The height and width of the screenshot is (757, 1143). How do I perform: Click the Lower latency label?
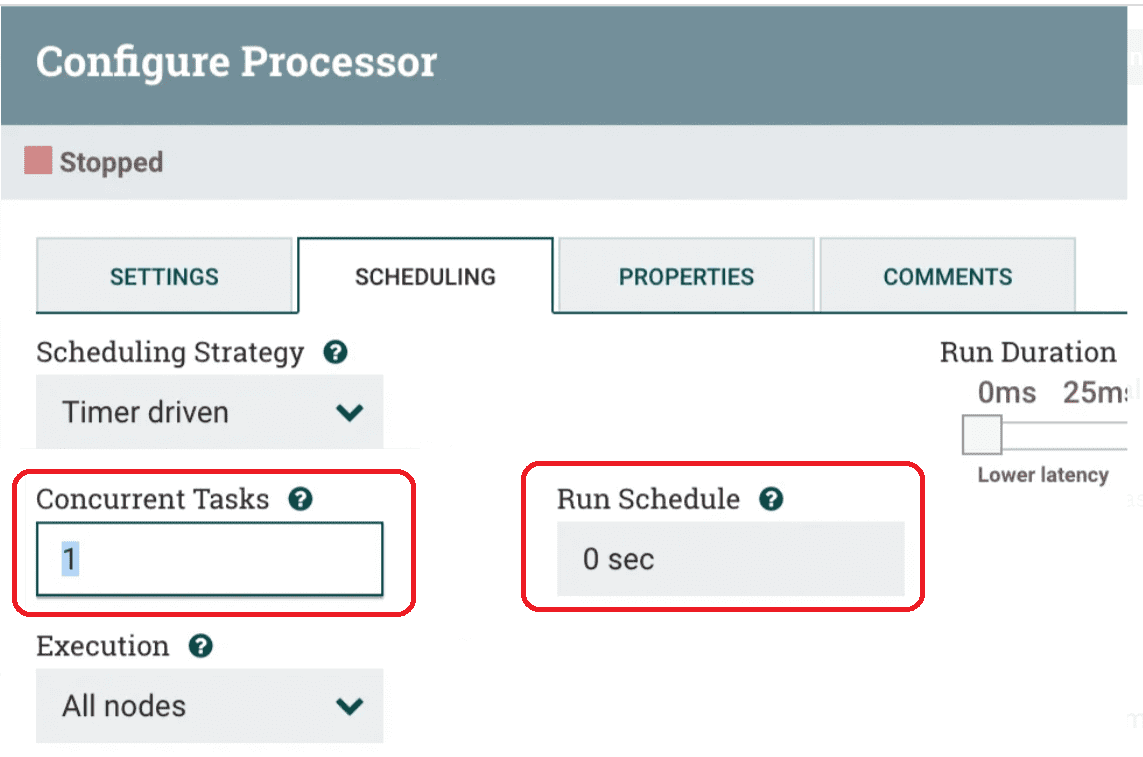(1043, 475)
